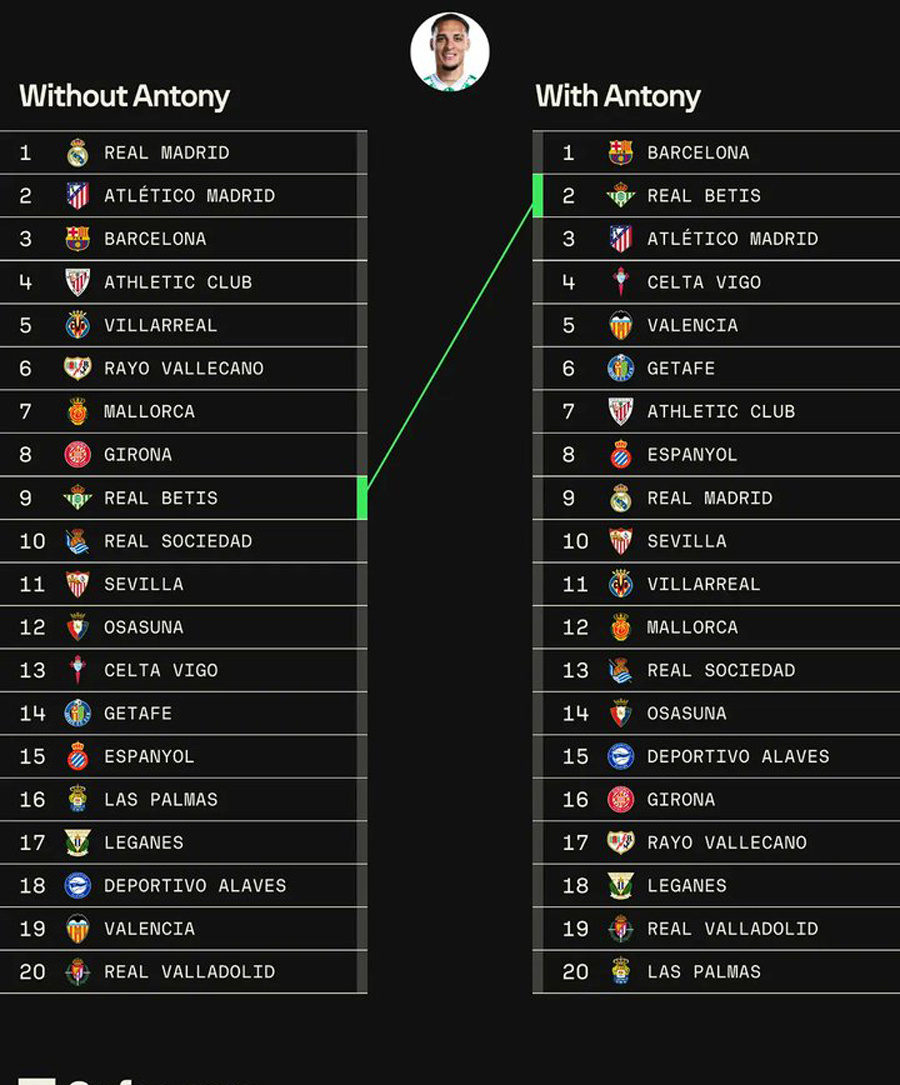Click Celta Vigo crest in With Antony table
Image resolution: width=900 pixels, height=1085 pixels.
coord(621,282)
